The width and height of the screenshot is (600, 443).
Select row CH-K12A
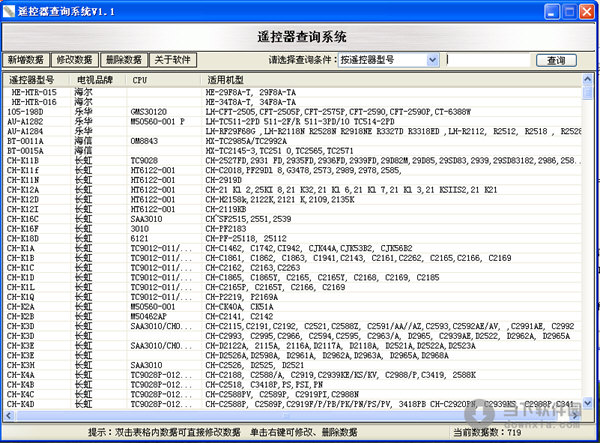(x=292, y=190)
